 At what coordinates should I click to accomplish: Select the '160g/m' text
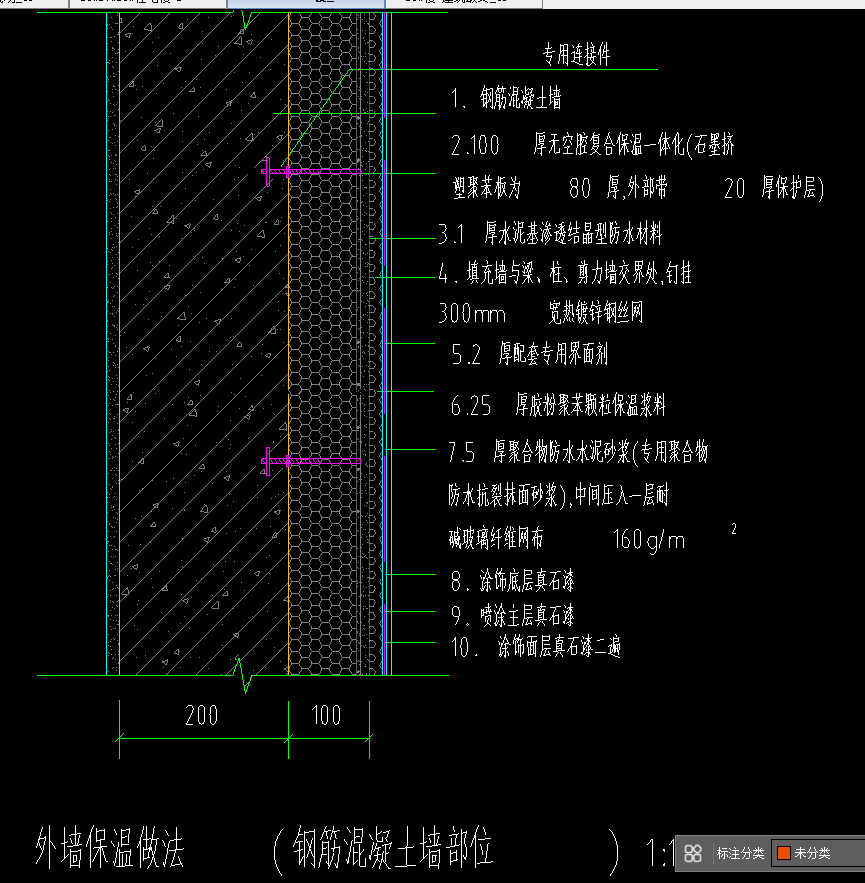(x=649, y=539)
